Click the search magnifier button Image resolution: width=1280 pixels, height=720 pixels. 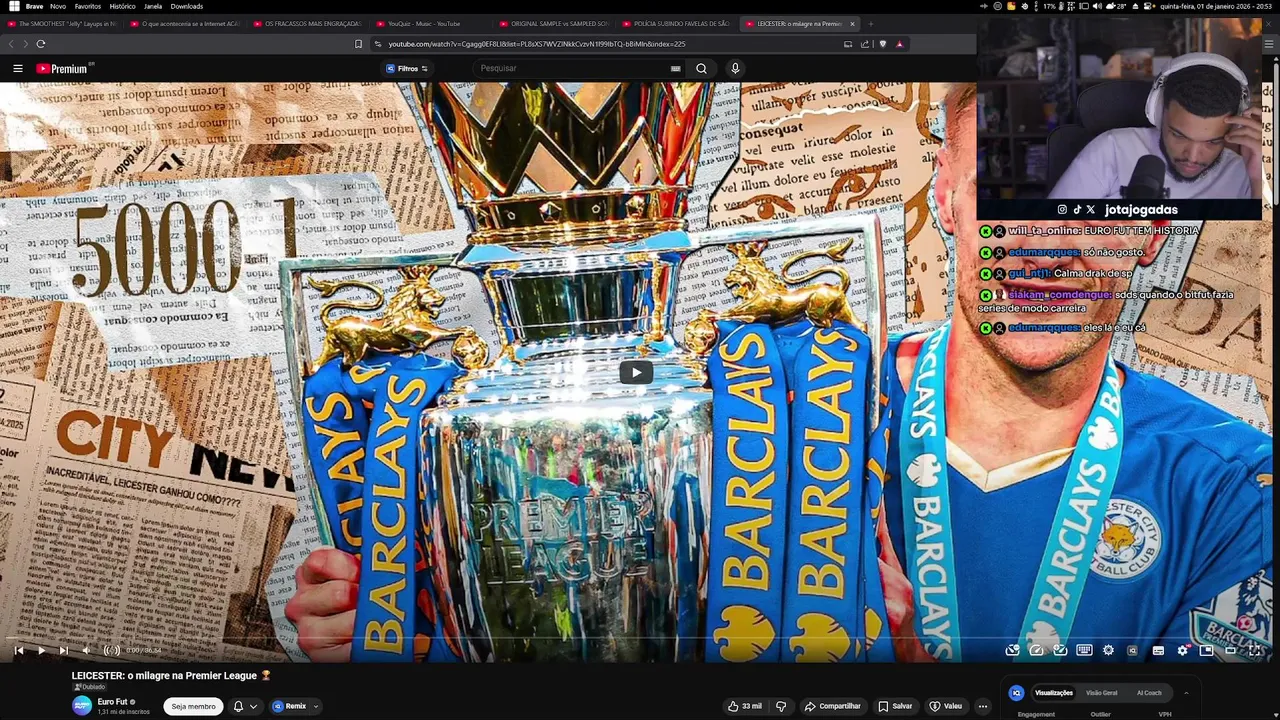(x=701, y=68)
